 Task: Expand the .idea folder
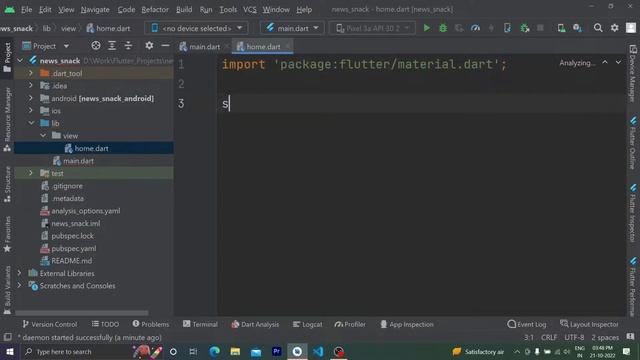[31, 86]
